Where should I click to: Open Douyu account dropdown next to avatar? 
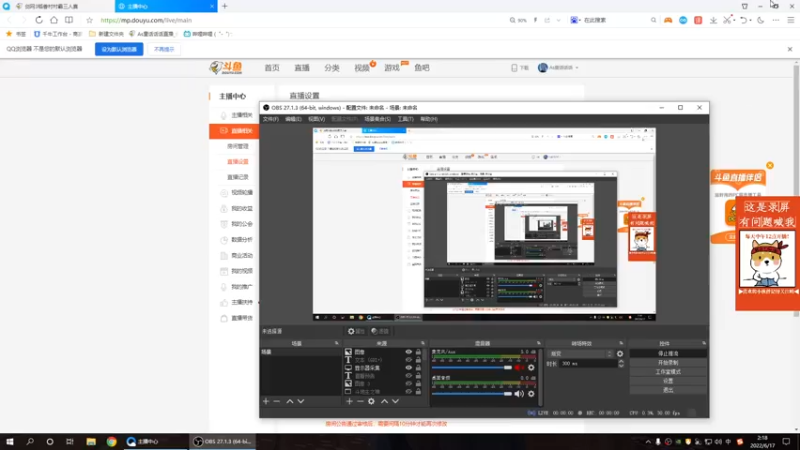click(x=577, y=68)
